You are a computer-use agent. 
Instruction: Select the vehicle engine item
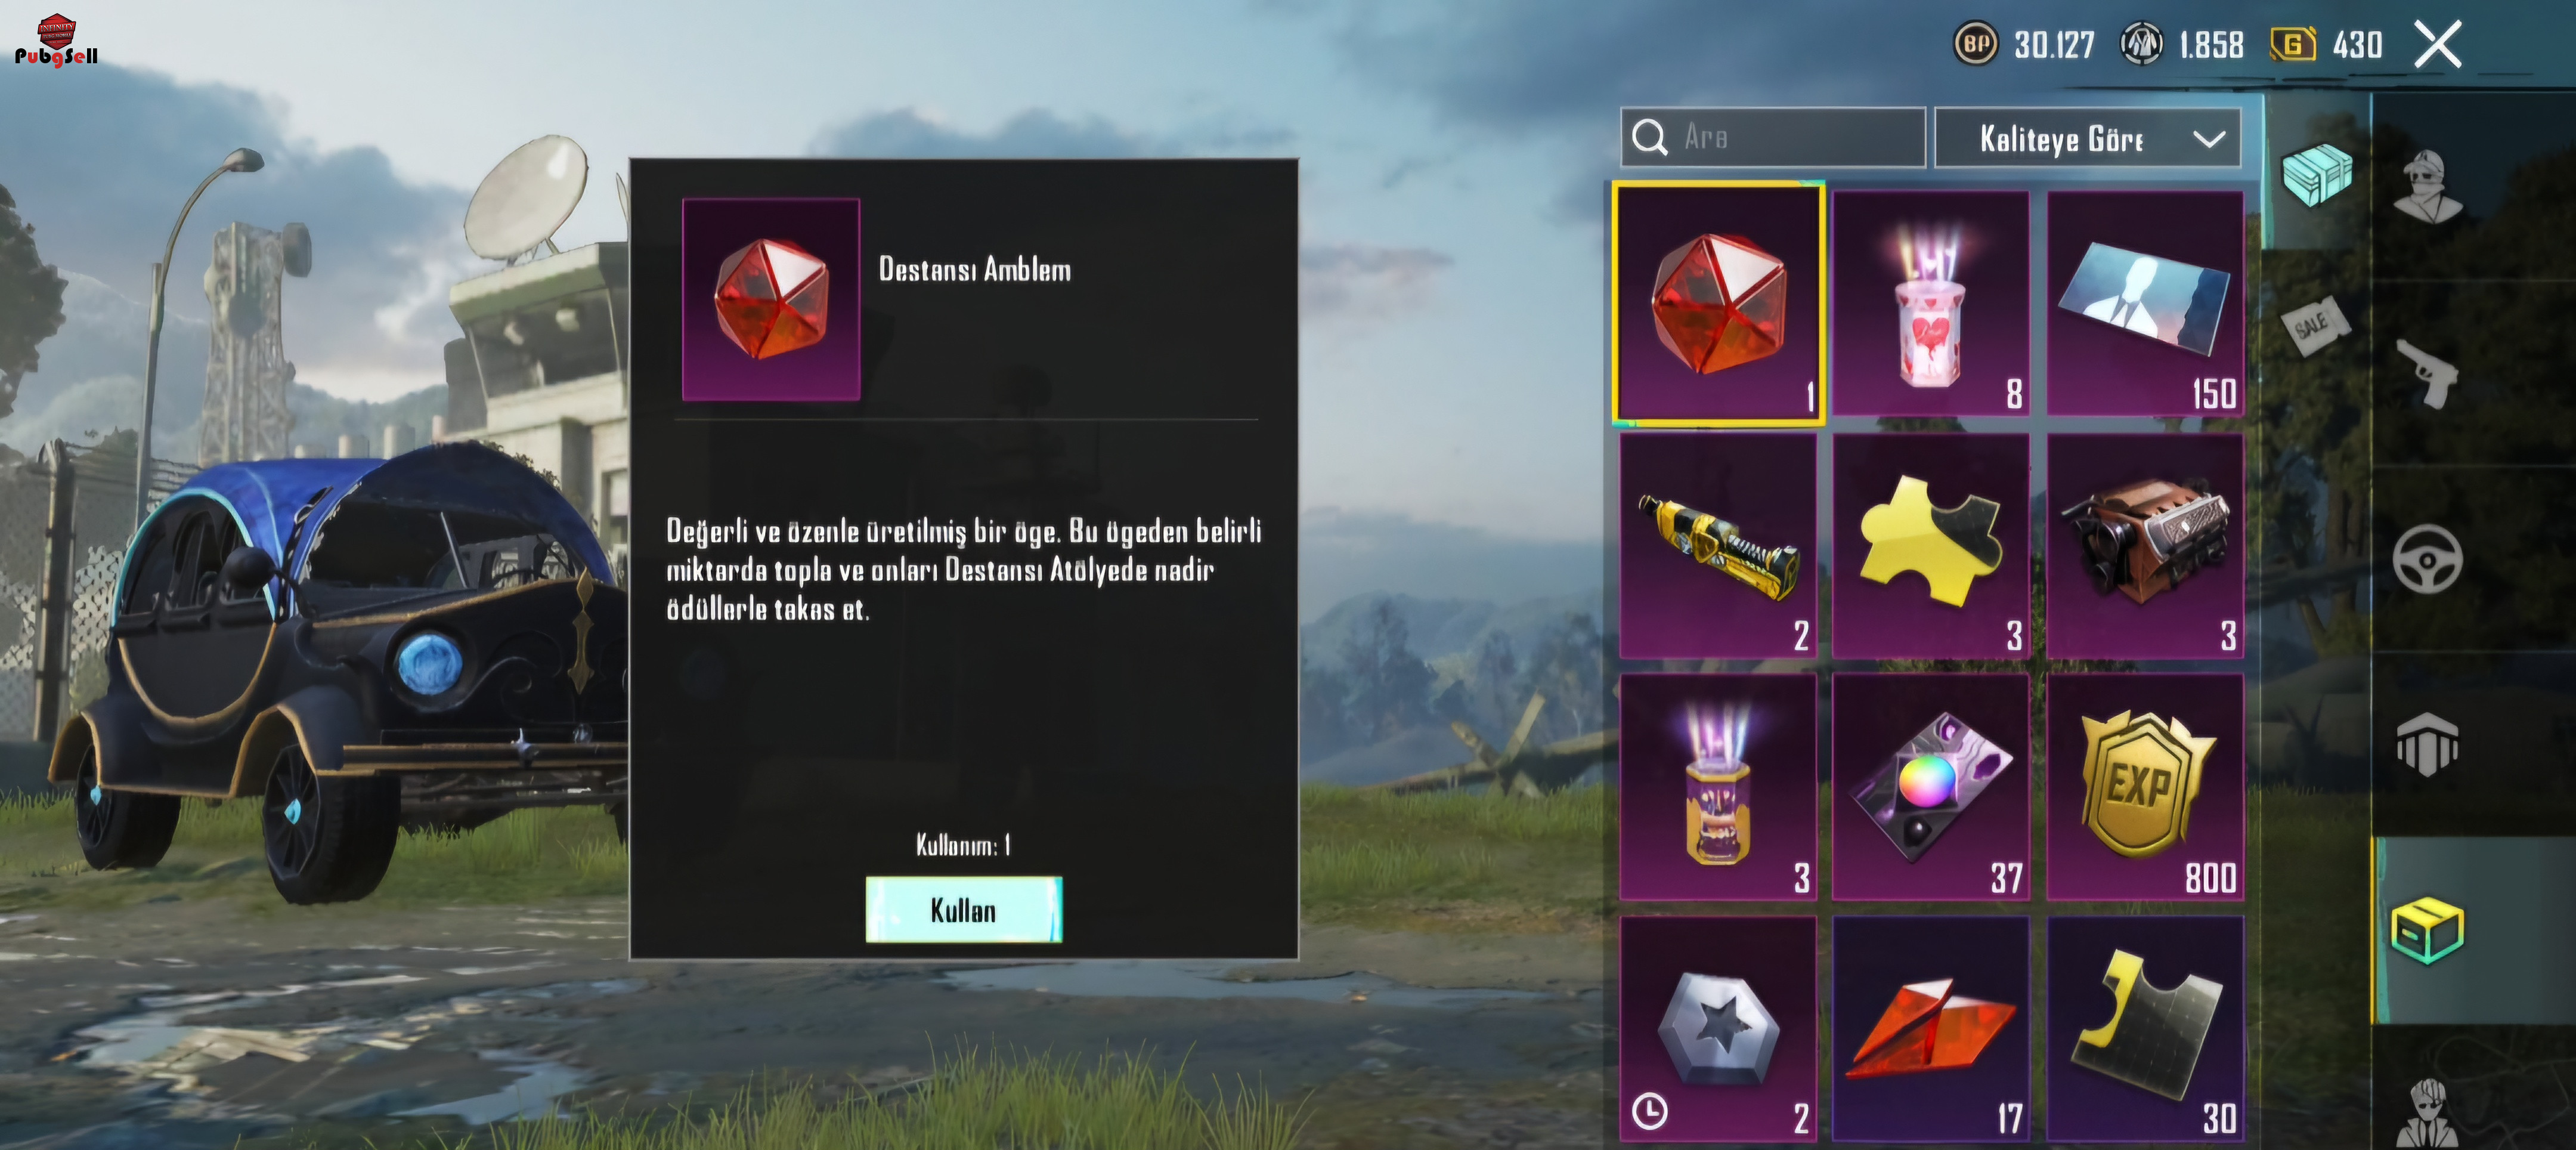click(x=2144, y=546)
